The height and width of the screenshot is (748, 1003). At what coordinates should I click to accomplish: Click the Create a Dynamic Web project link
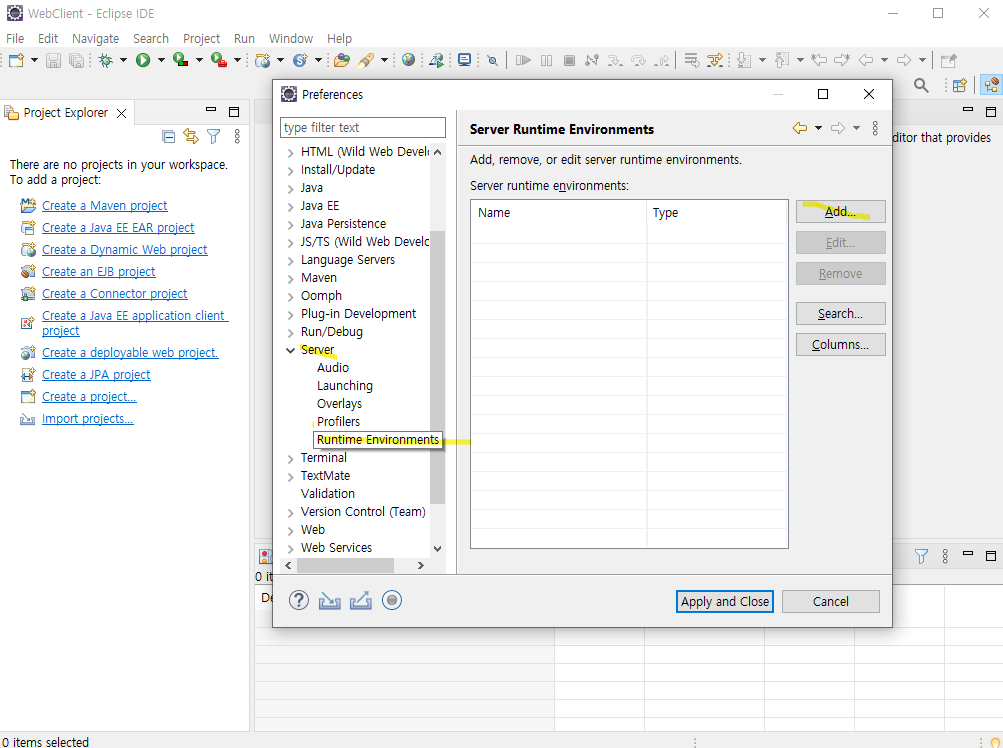pos(125,250)
